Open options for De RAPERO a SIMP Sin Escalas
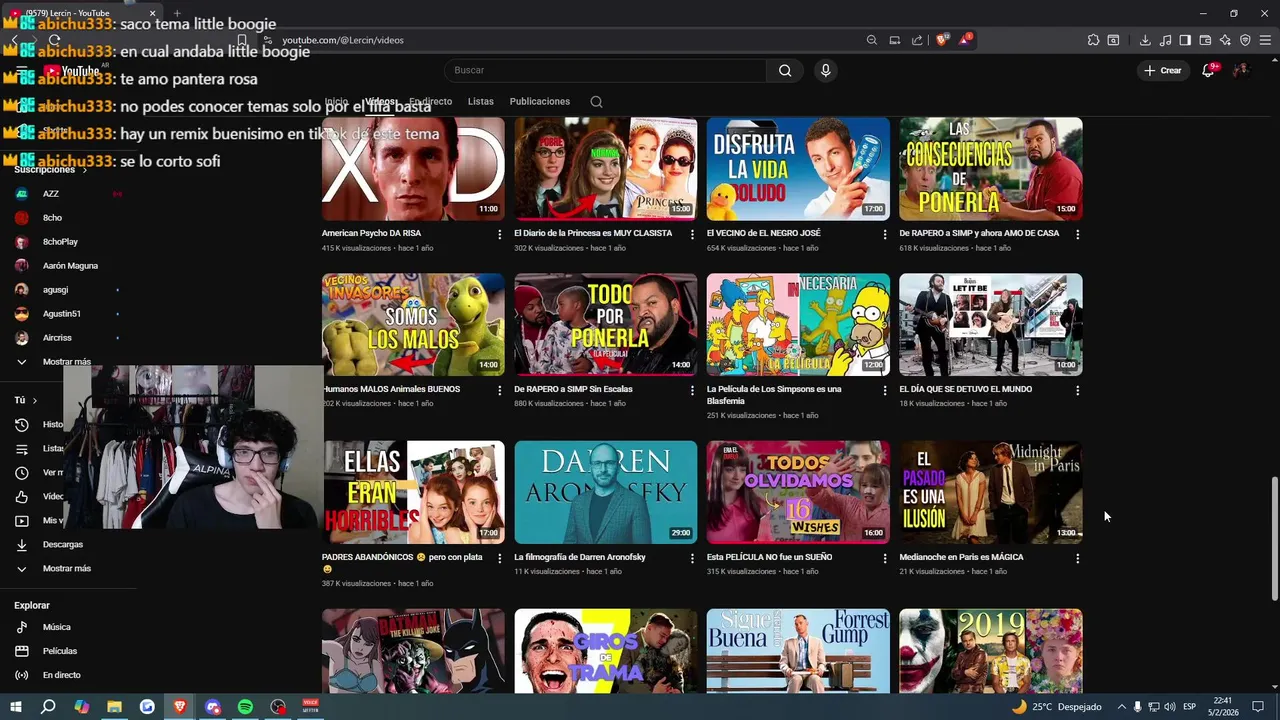Image resolution: width=1280 pixels, height=720 pixels. [x=692, y=390]
